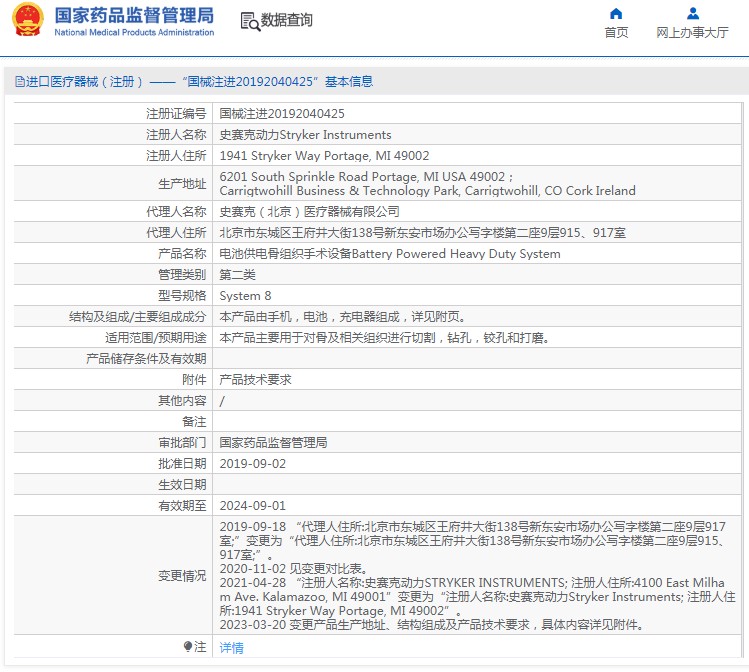Viewport: 749px width, 672px height.
Task: Open the 数据查询 search icon
Action: point(250,21)
